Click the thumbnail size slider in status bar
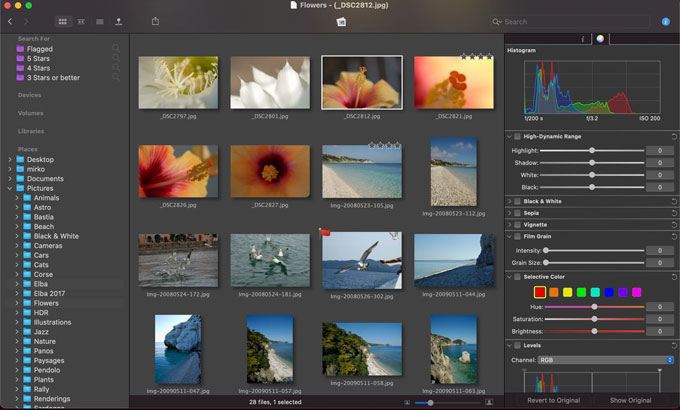Viewport: 680px width, 410px height. coord(447,403)
